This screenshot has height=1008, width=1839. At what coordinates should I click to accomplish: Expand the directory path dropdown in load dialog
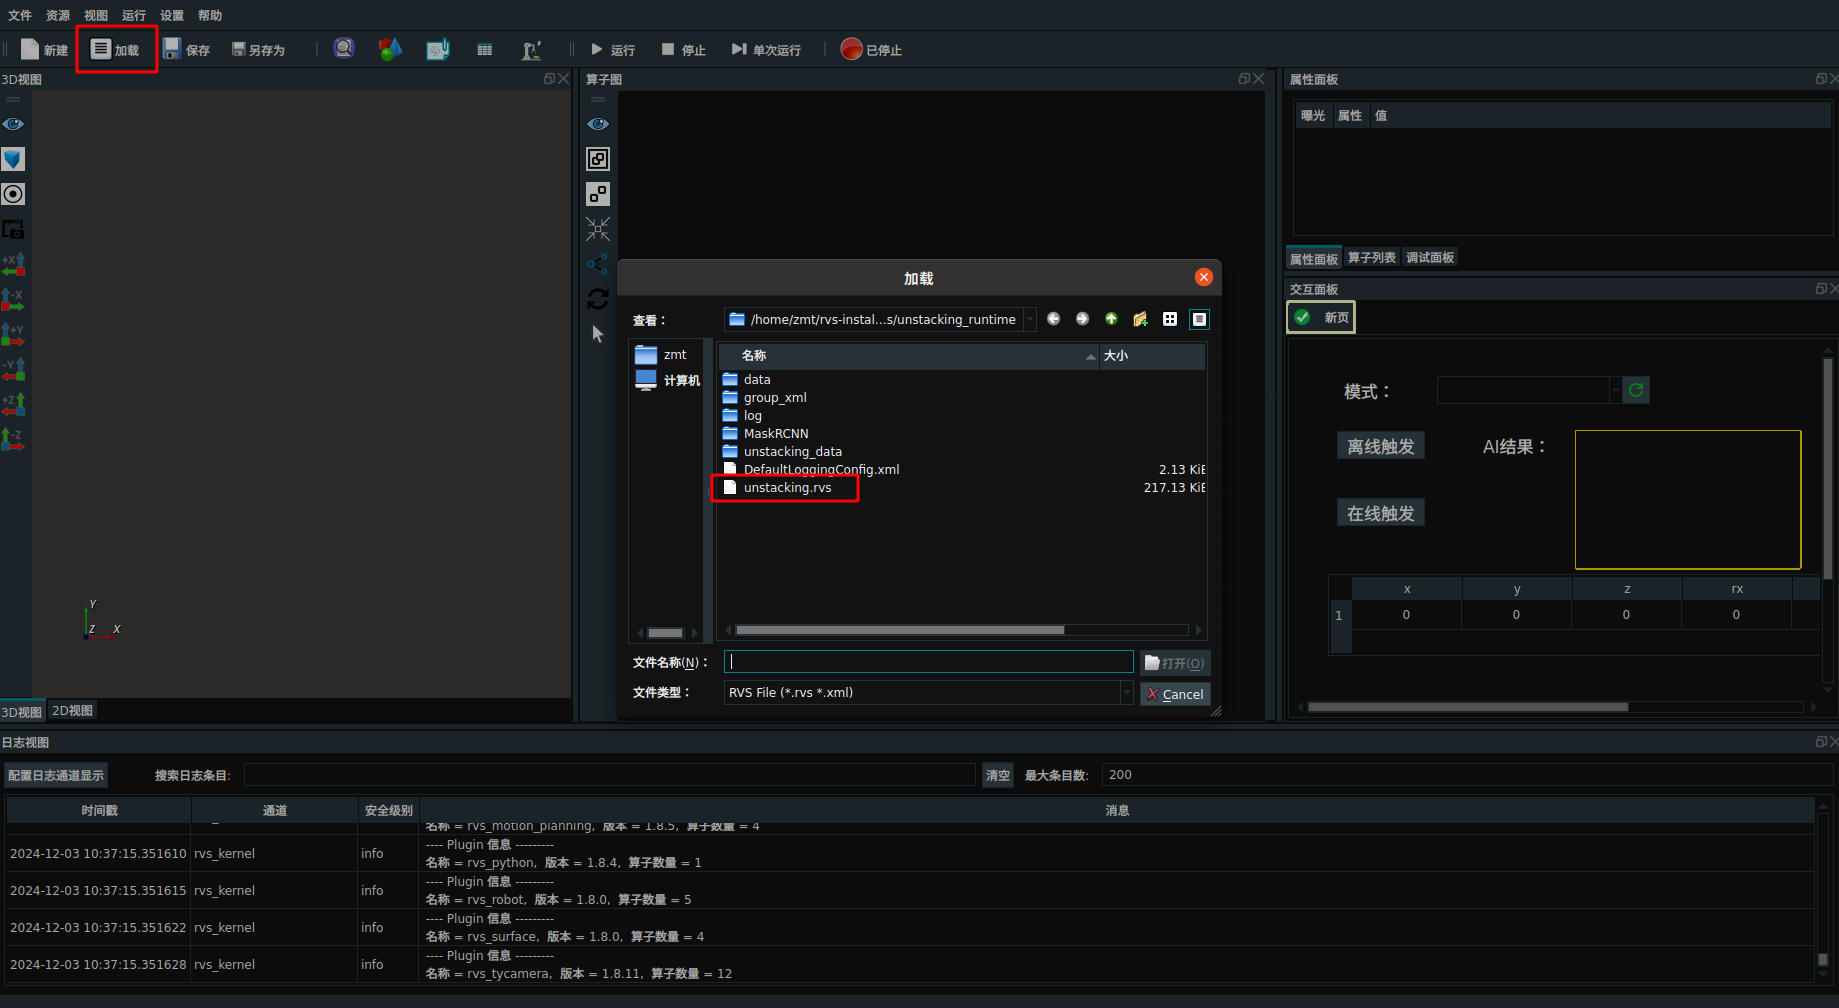(1030, 319)
